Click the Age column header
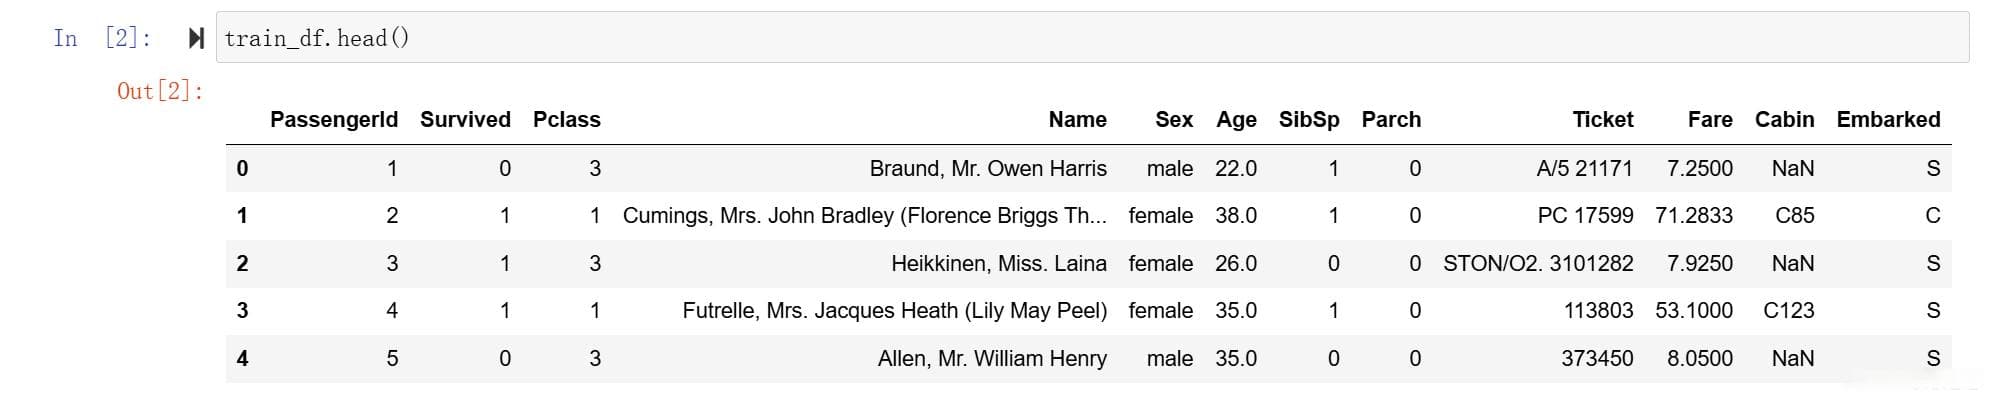1997x399 pixels. click(1236, 120)
